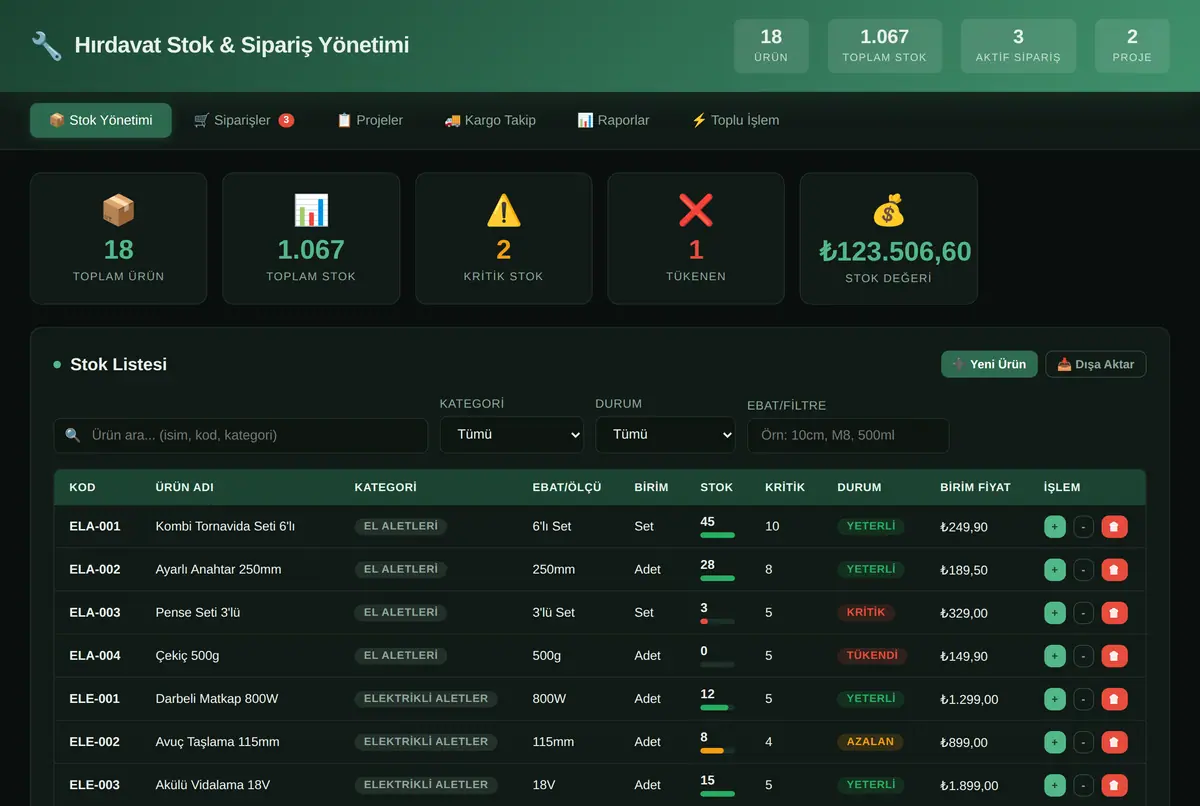The height and width of the screenshot is (806, 1200).
Task: Switch to the Siparişler tab
Action: pyautogui.click(x=243, y=120)
